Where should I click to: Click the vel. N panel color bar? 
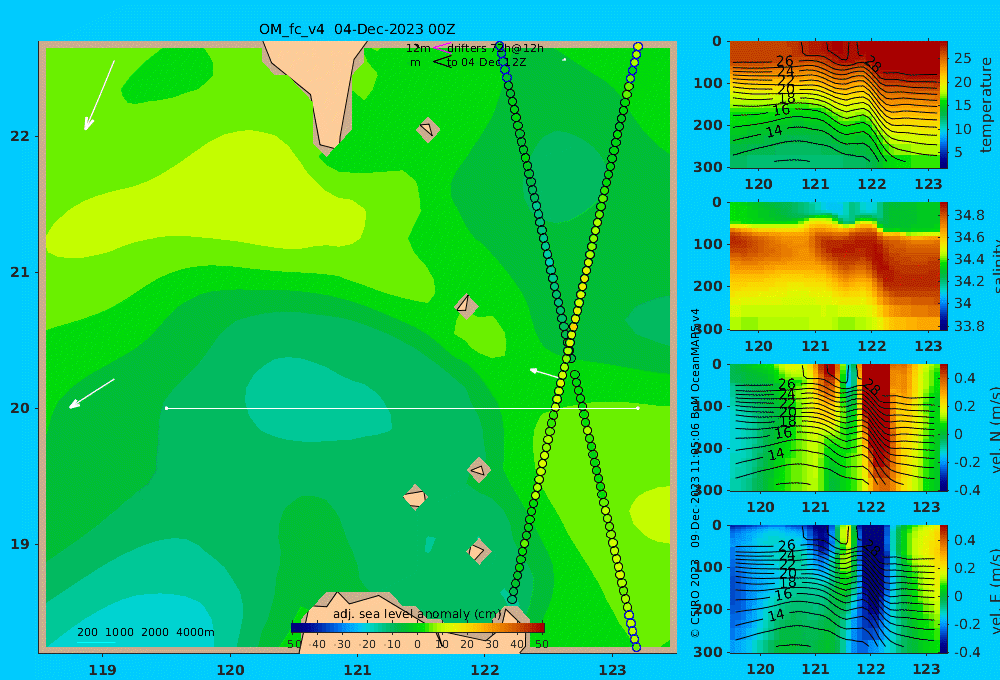tap(944, 427)
